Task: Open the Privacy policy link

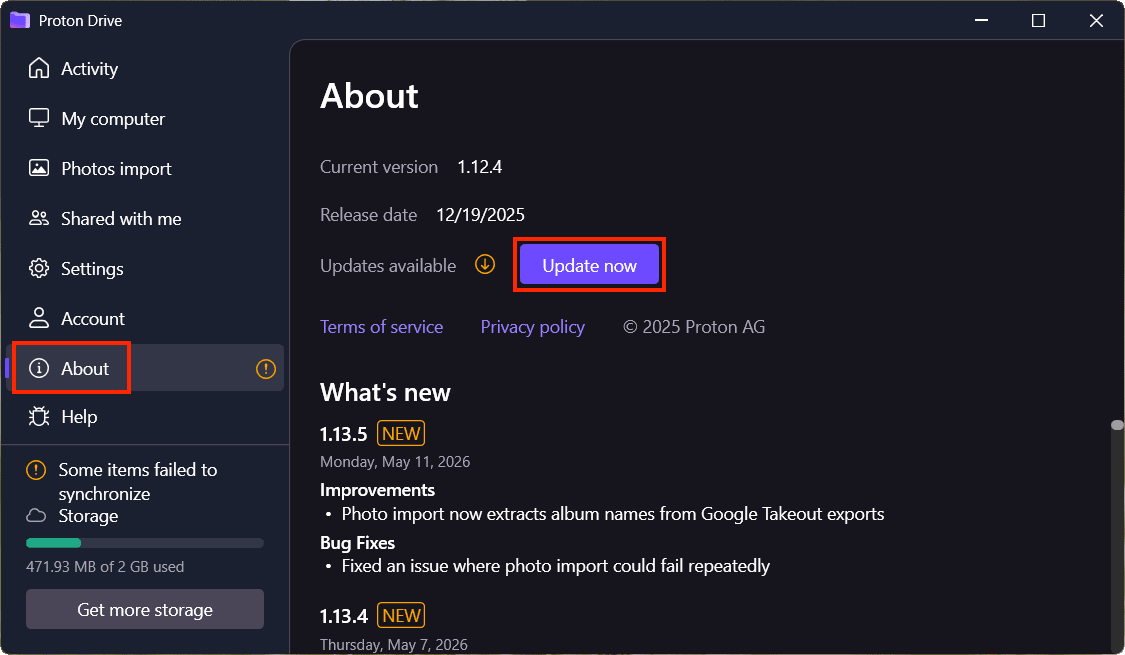Action: pos(532,327)
